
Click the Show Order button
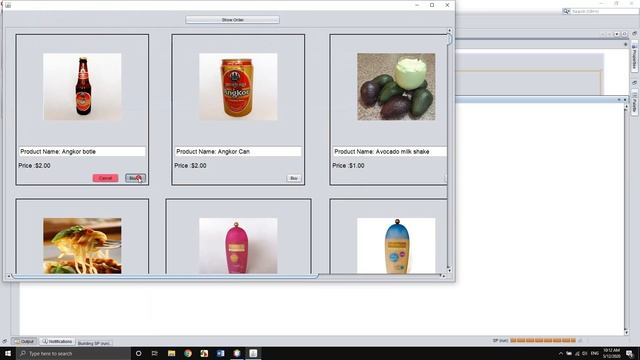point(232,20)
